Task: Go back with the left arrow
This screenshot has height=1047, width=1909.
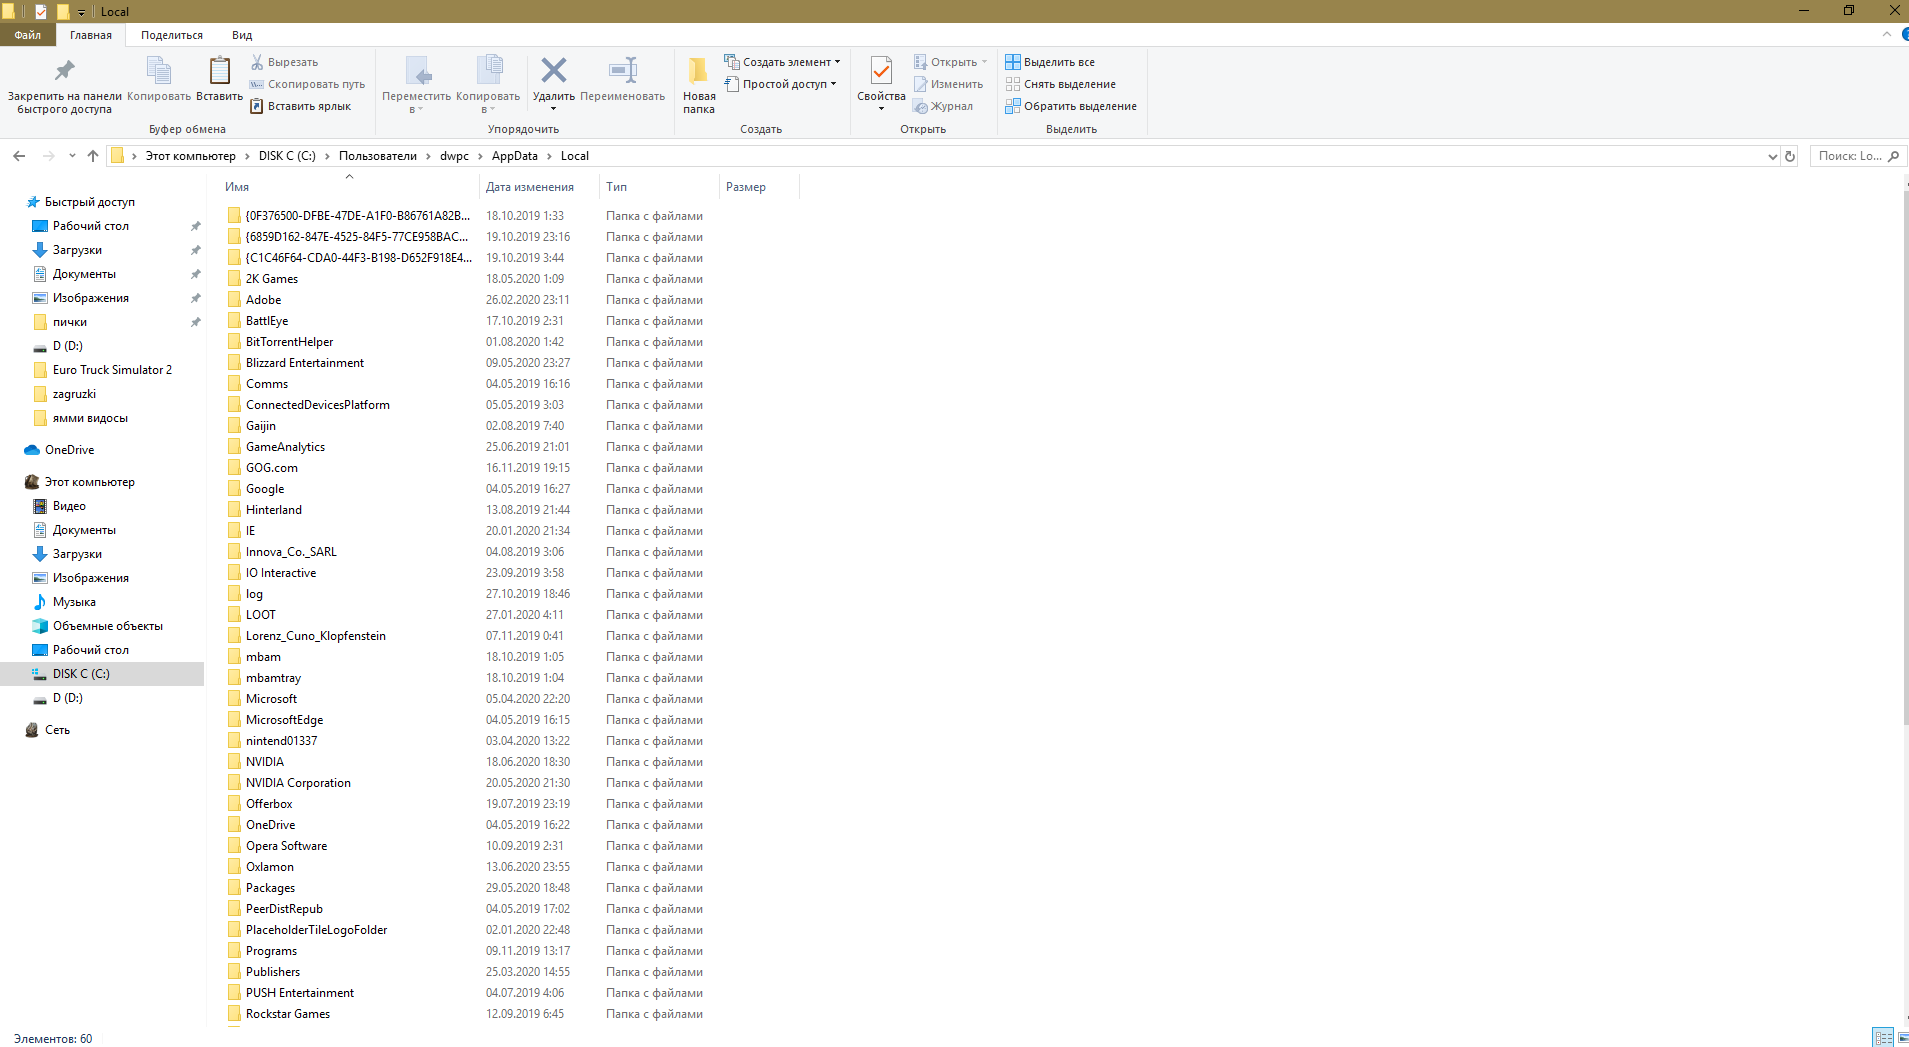Action: point(19,156)
